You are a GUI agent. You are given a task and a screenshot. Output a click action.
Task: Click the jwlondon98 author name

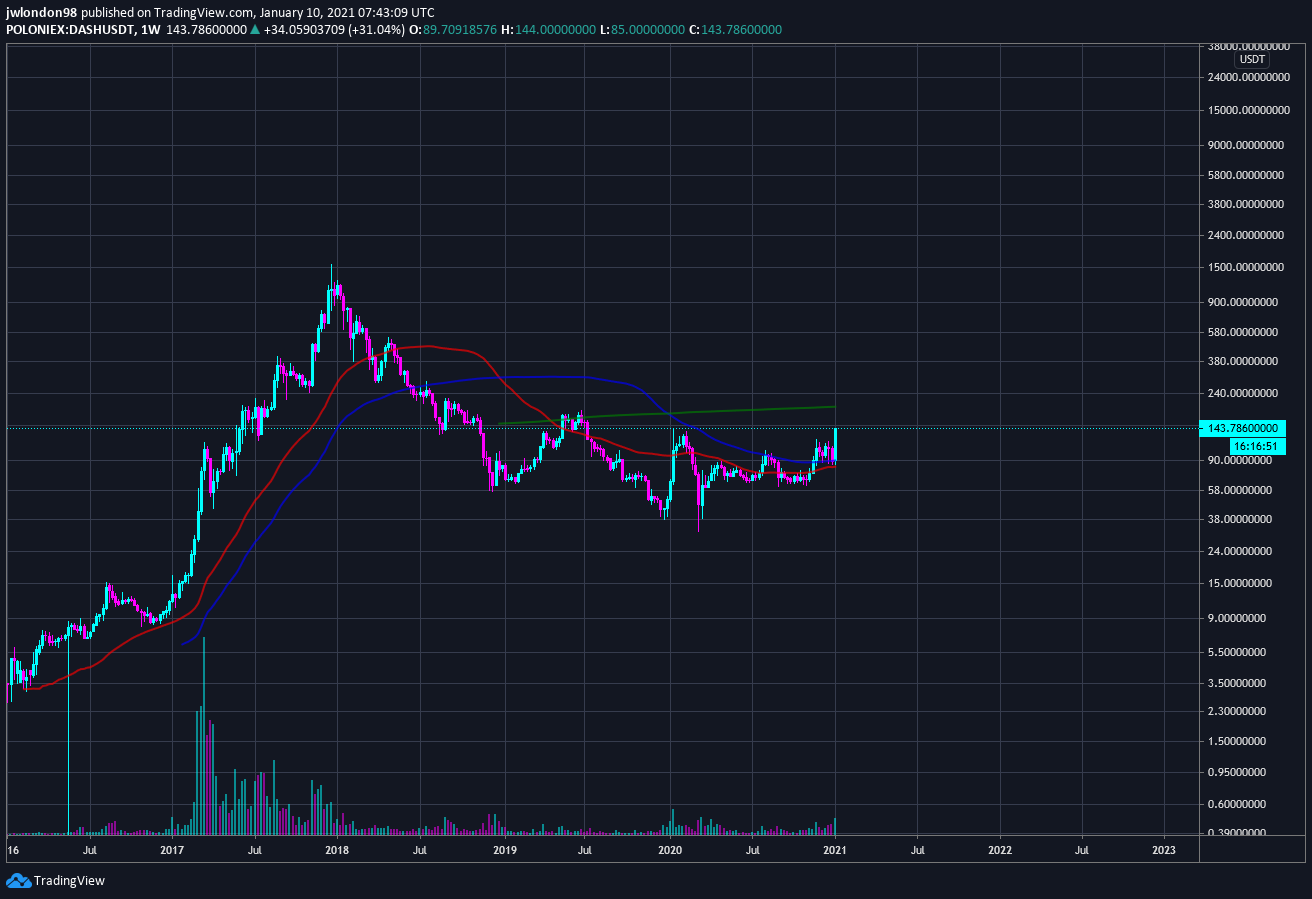pos(42,13)
